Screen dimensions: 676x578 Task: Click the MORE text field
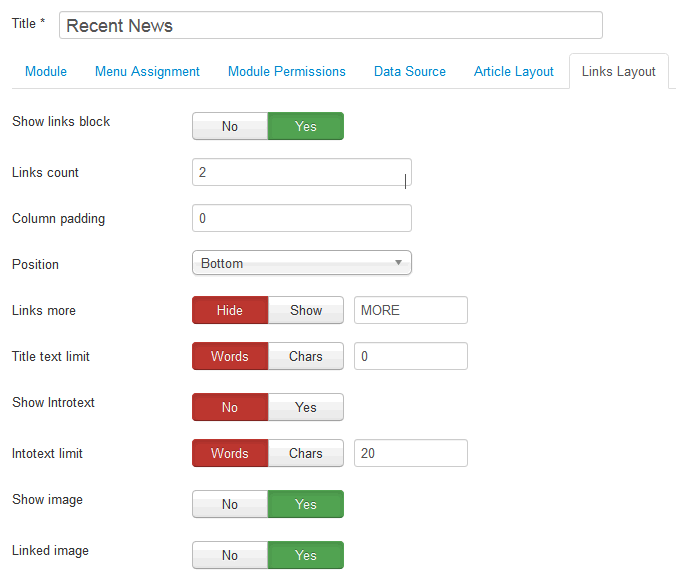[x=411, y=310]
